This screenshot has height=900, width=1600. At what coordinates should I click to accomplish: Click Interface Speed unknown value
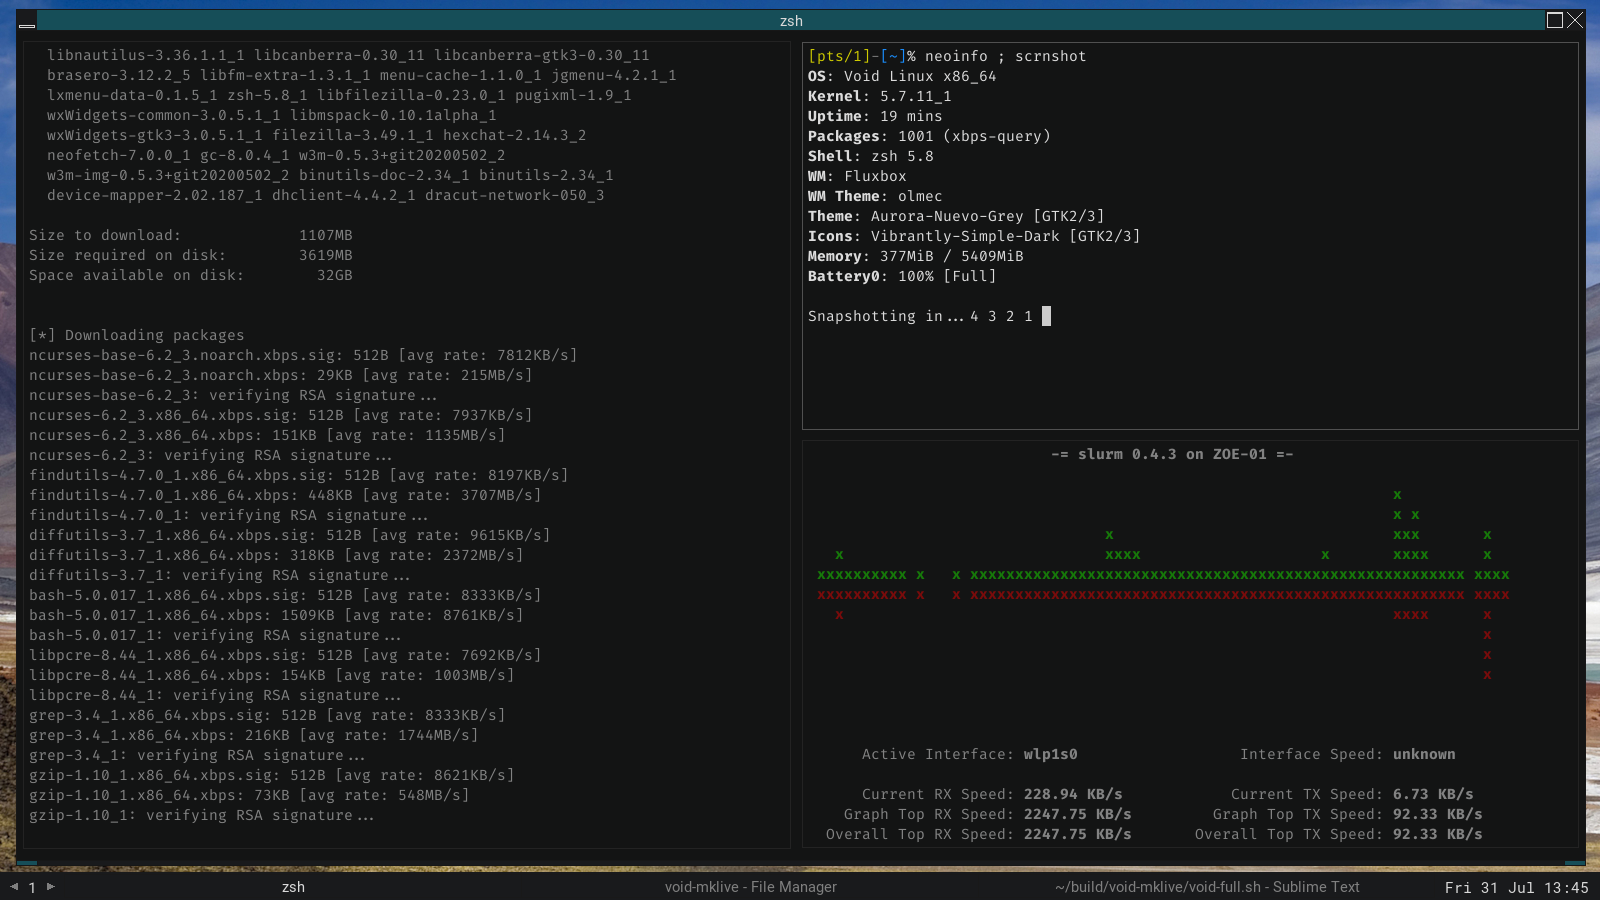click(x=1424, y=754)
